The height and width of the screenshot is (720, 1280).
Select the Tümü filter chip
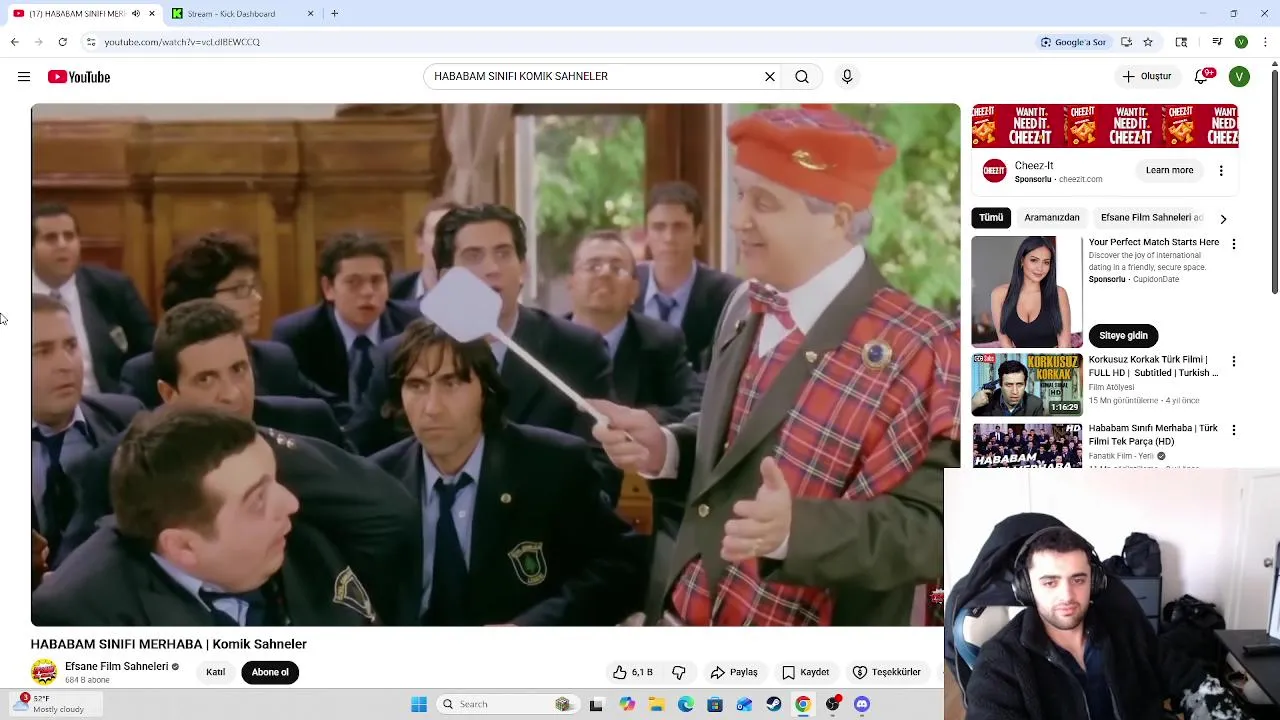point(991,217)
